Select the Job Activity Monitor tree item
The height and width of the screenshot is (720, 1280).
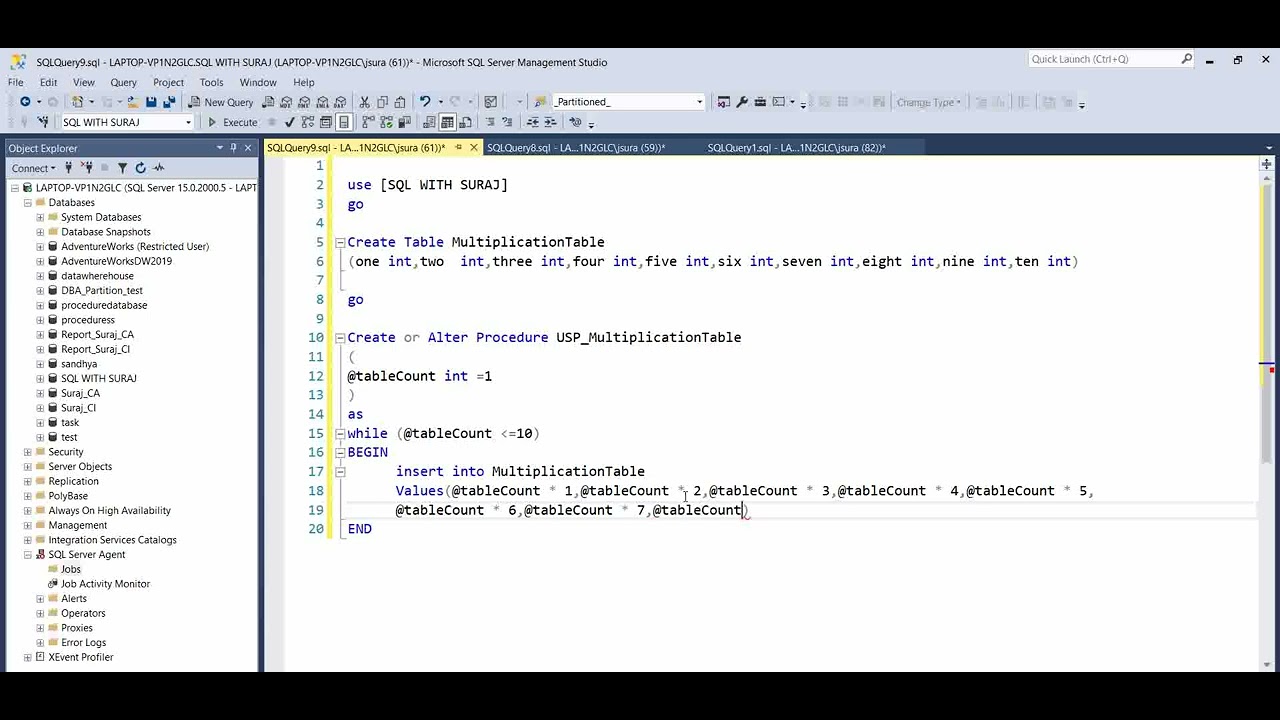(105, 584)
